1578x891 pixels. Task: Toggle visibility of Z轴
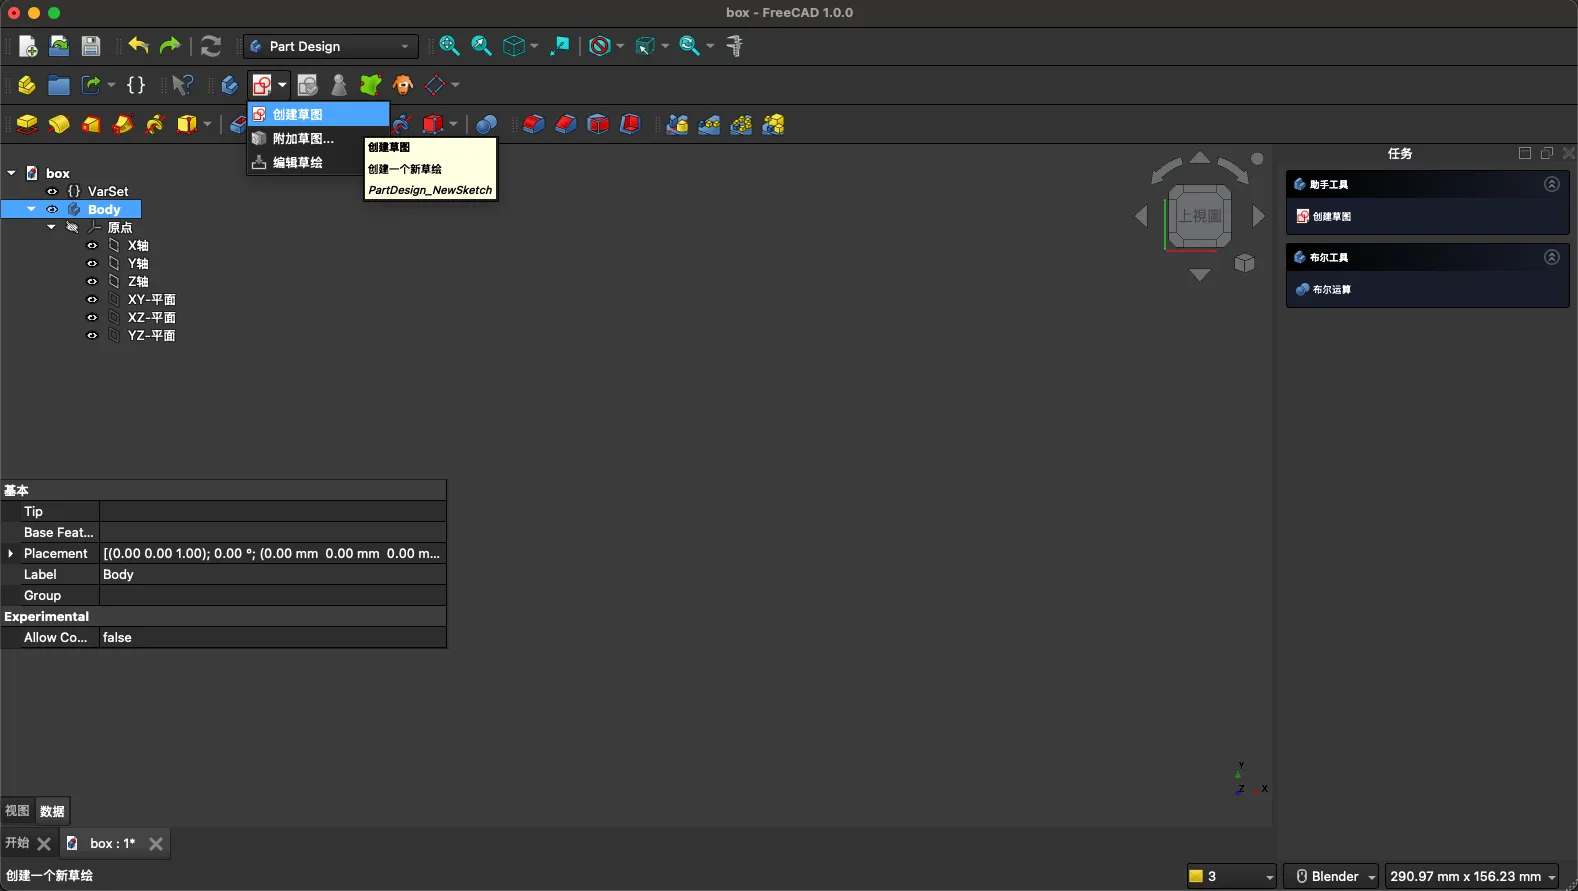click(x=92, y=281)
